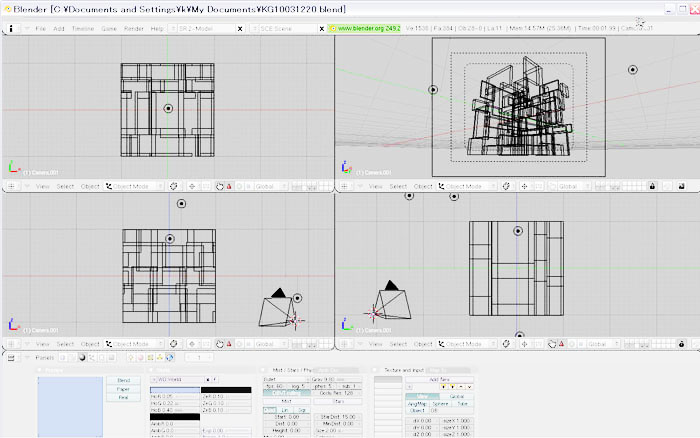Open Object Mode dropdown in top-left viewport

pos(134,186)
